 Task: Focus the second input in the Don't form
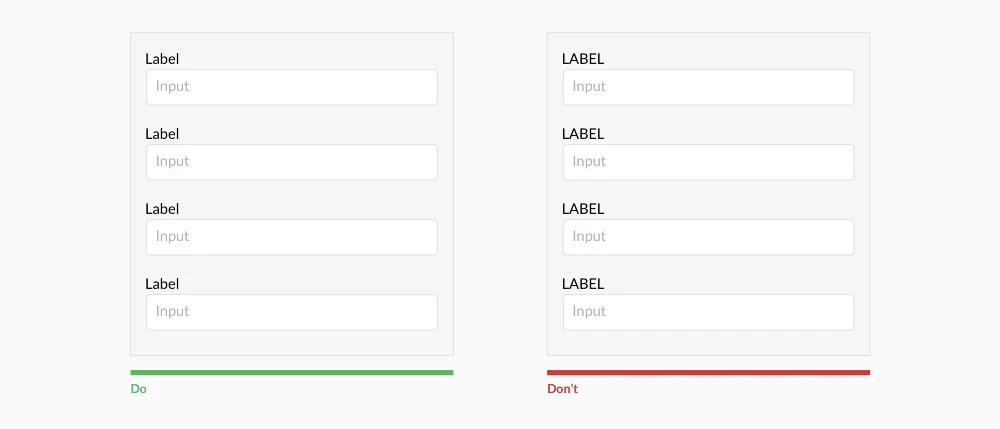(x=708, y=162)
